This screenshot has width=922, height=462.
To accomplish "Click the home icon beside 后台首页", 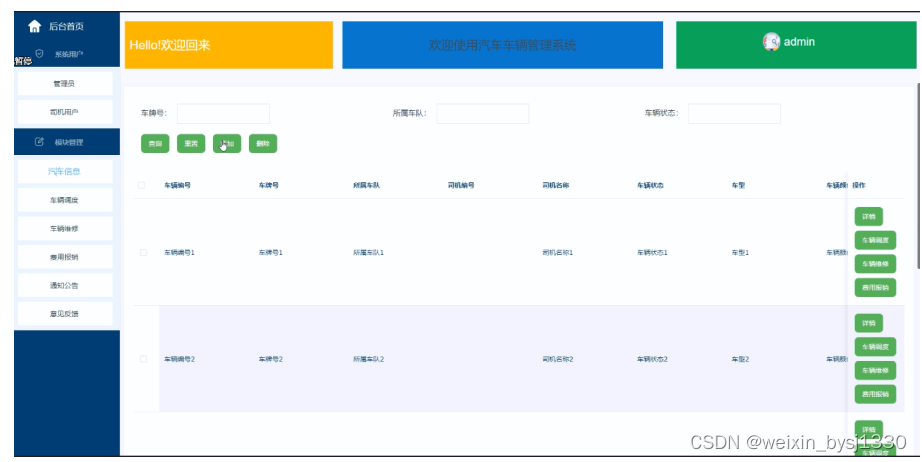I will point(35,26).
